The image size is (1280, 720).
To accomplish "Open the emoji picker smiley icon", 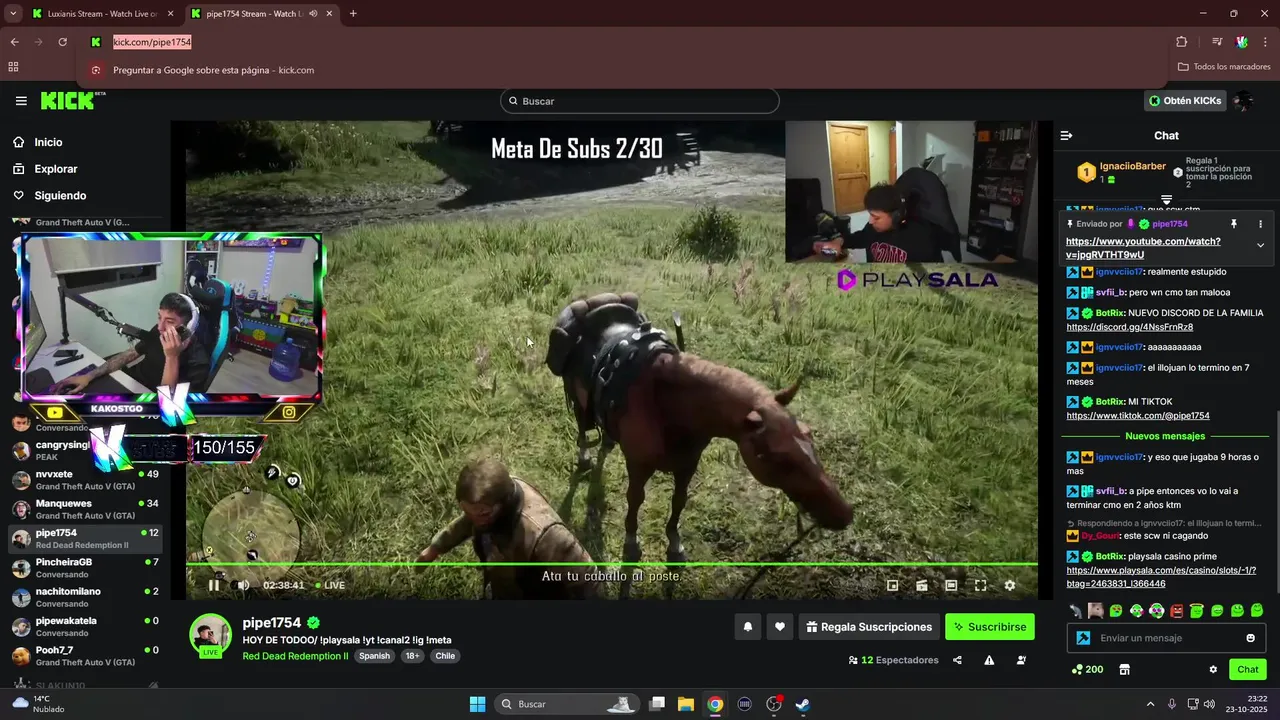I will [1250, 638].
